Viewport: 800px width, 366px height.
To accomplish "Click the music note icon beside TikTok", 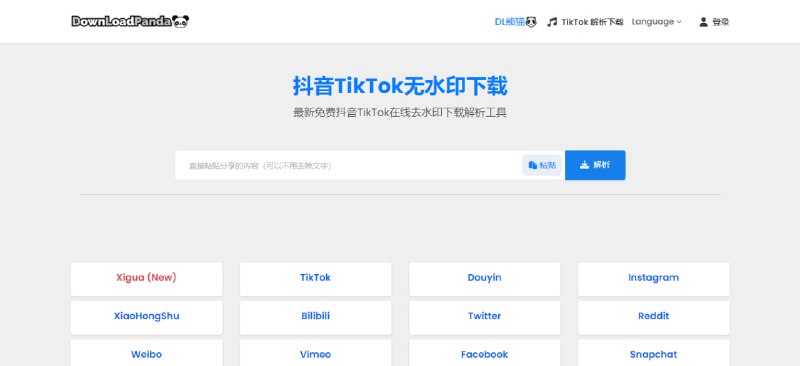I will (552, 22).
